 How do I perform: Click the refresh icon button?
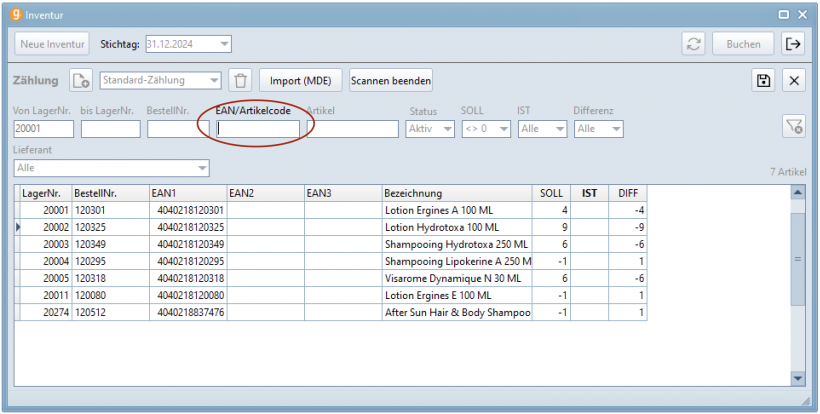693,44
